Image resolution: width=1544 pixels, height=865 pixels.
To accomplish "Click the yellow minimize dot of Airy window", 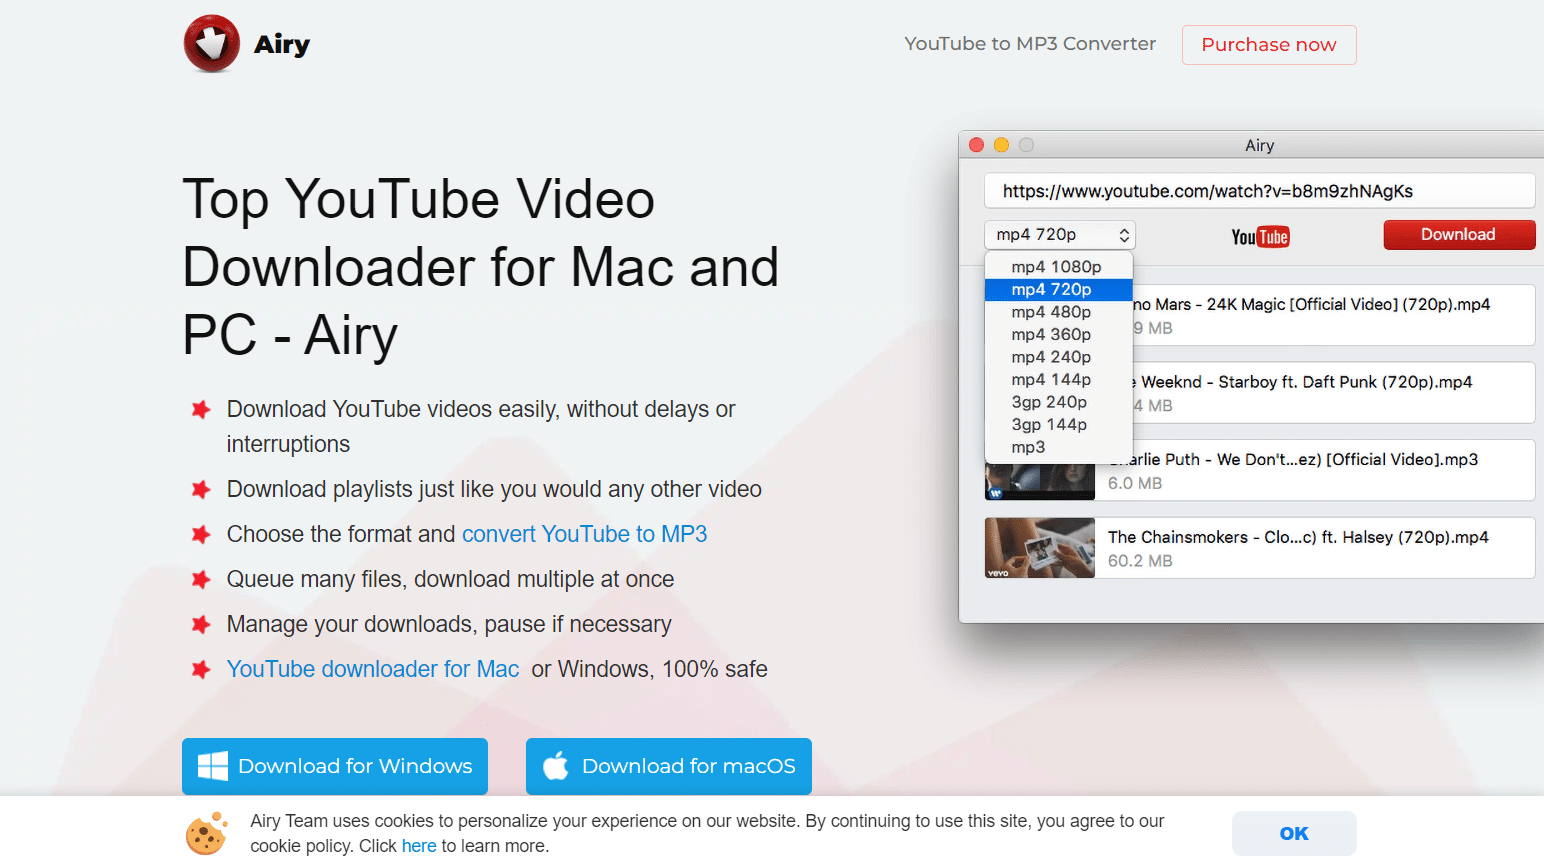I will [1001, 145].
